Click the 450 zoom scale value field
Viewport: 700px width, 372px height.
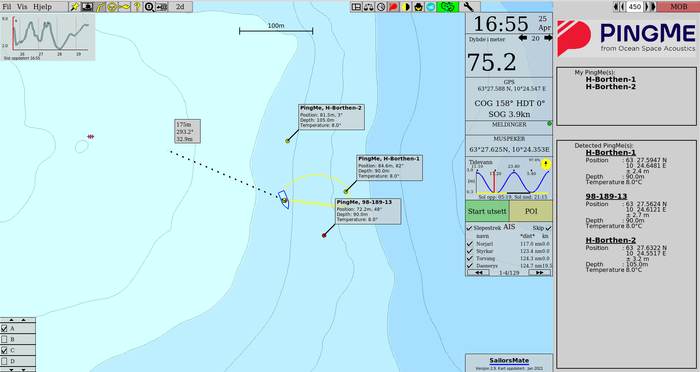tap(634, 7)
